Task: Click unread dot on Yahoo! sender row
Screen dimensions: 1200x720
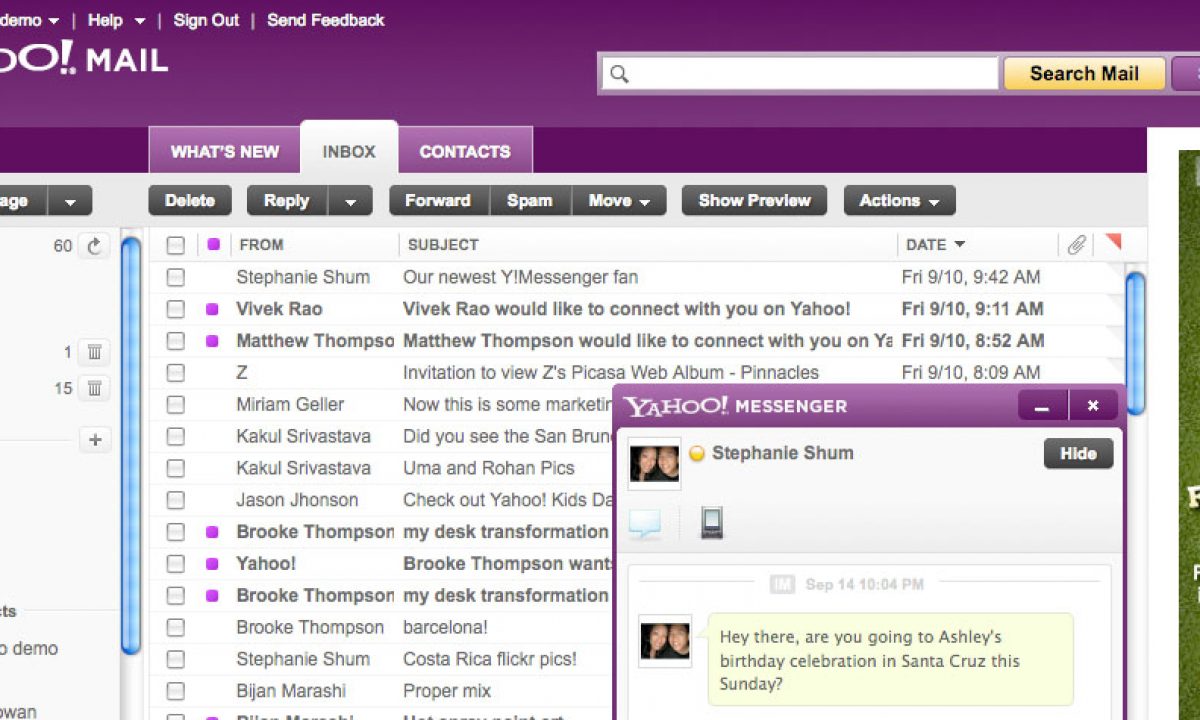Action: pos(212,564)
